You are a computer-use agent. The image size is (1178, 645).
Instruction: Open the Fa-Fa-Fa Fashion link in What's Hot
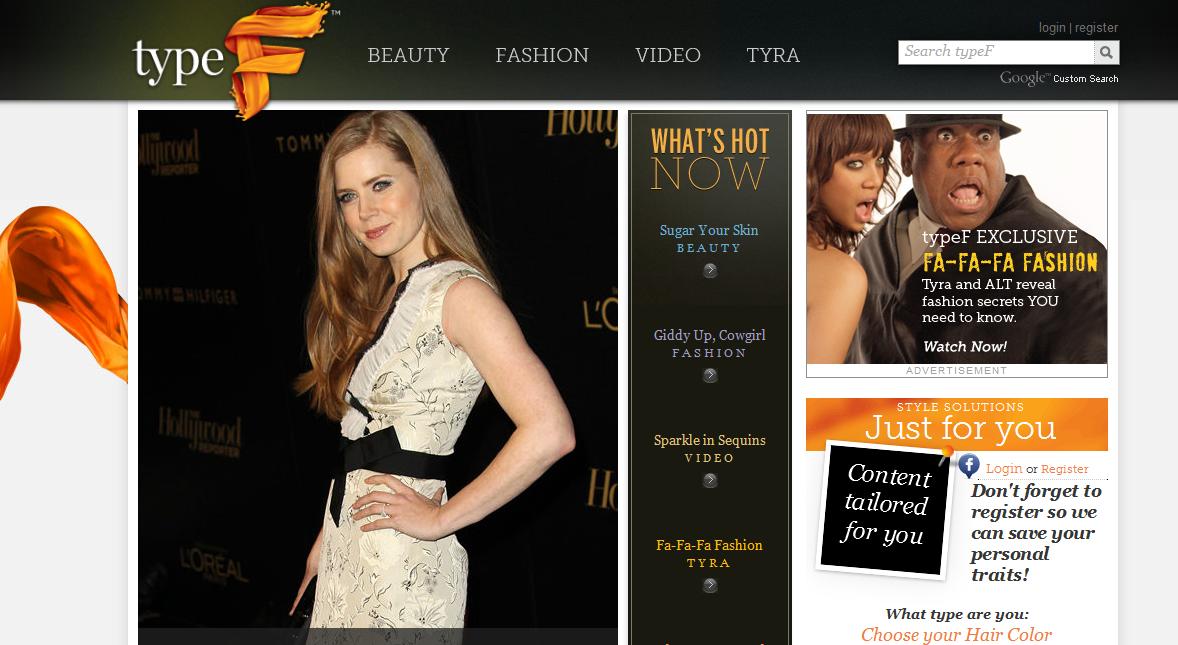(x=709, y=545)
